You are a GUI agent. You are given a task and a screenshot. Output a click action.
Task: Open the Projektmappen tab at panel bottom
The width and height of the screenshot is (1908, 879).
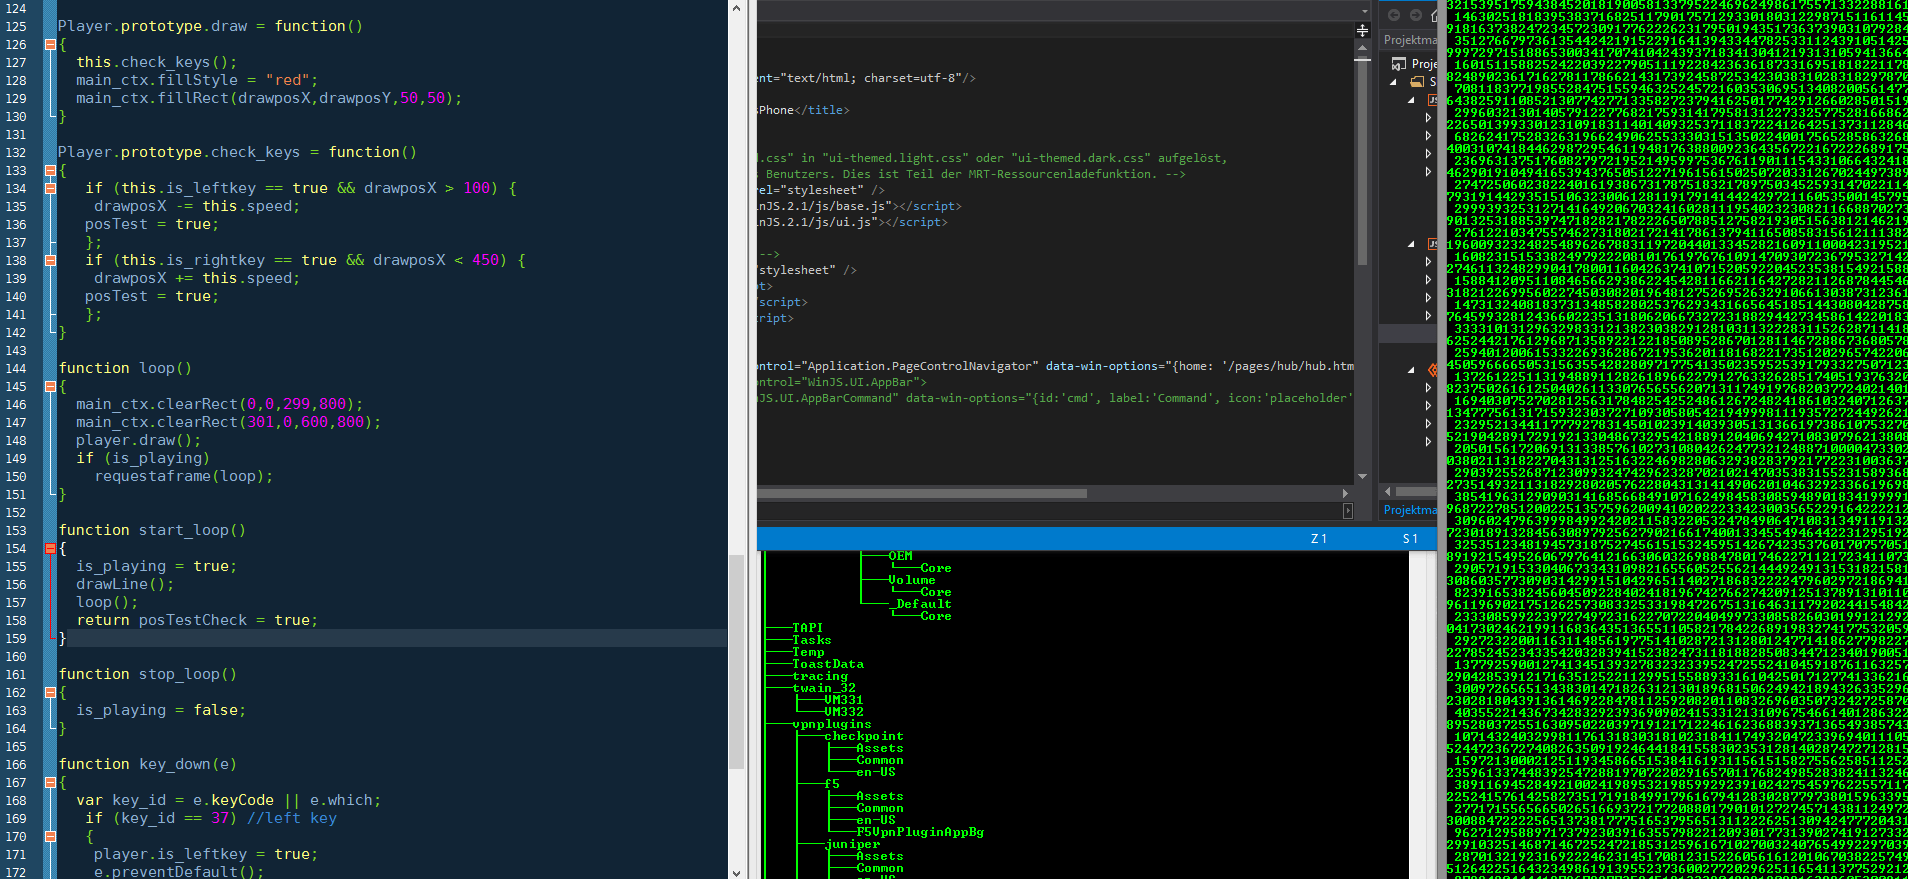1409,510
